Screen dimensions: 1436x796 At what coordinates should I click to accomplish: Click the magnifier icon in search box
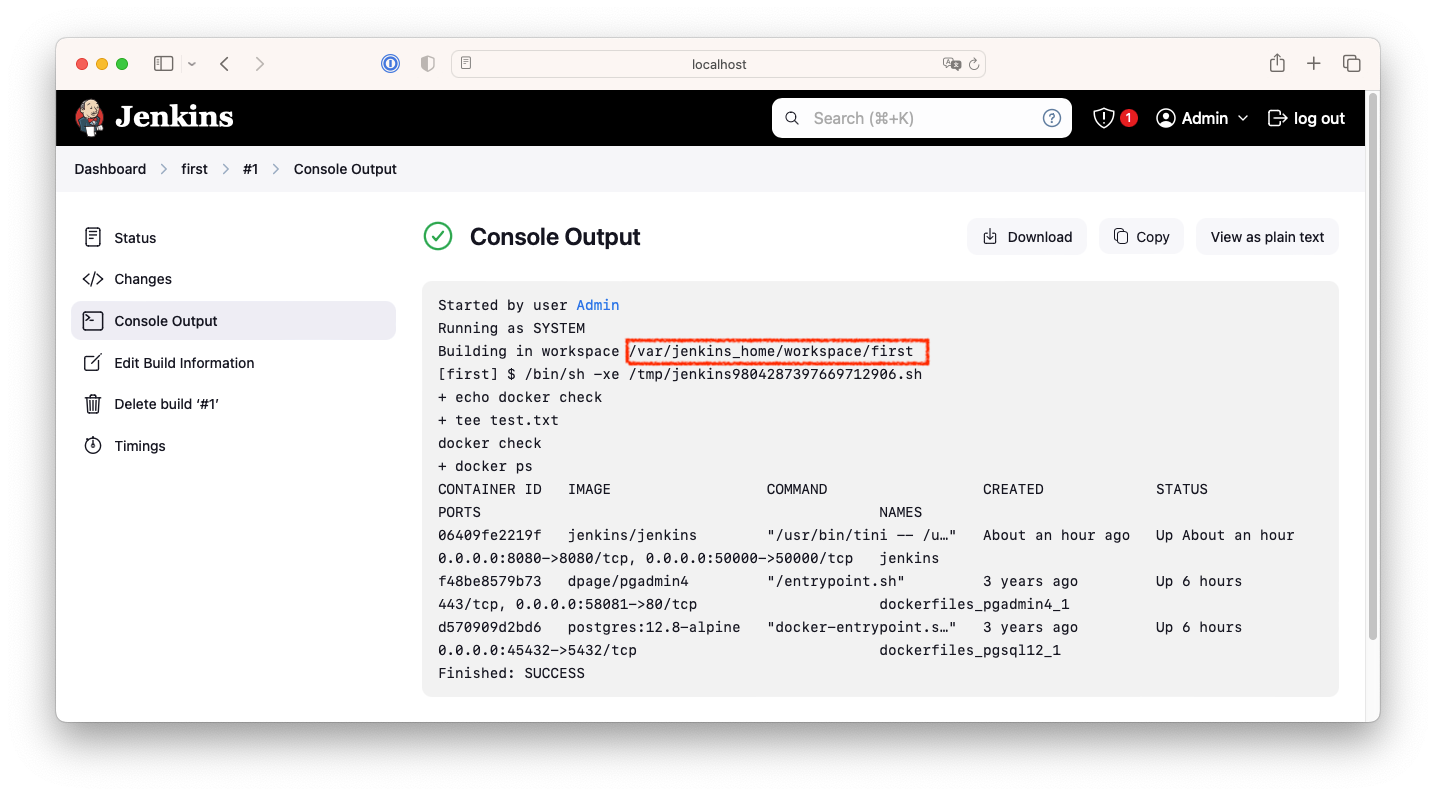click(792, 118)
